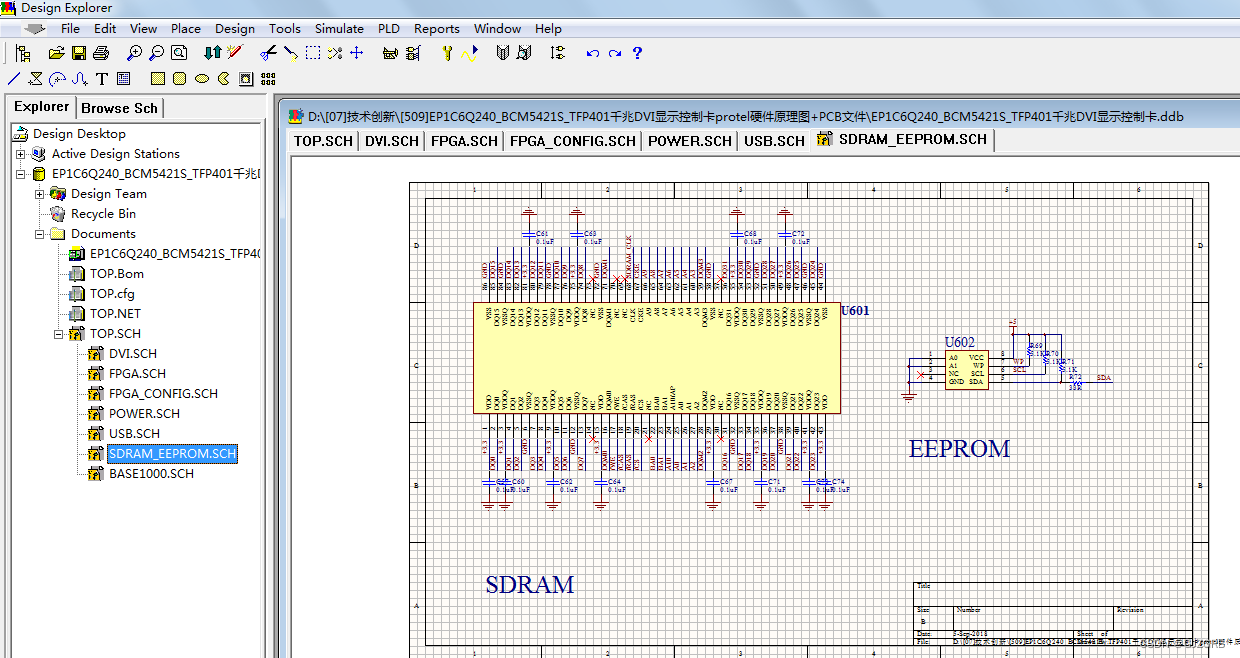Click the Undo arrow icon

(593, 54)
